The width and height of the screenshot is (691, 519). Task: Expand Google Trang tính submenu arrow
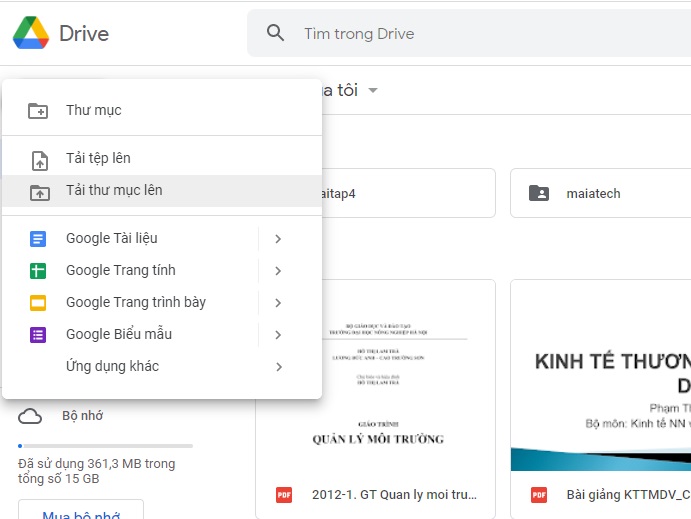point(278,271)
